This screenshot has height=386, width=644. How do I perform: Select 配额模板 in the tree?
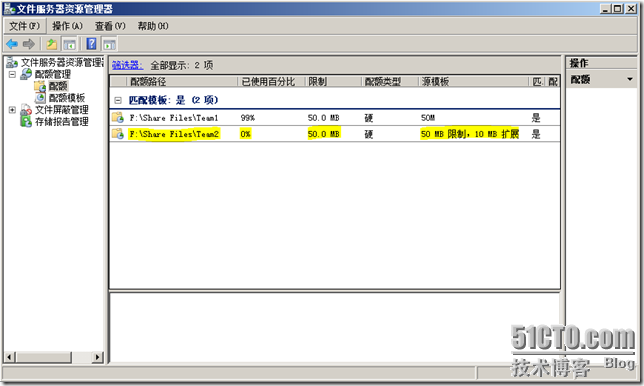click(x=67, y=98)
